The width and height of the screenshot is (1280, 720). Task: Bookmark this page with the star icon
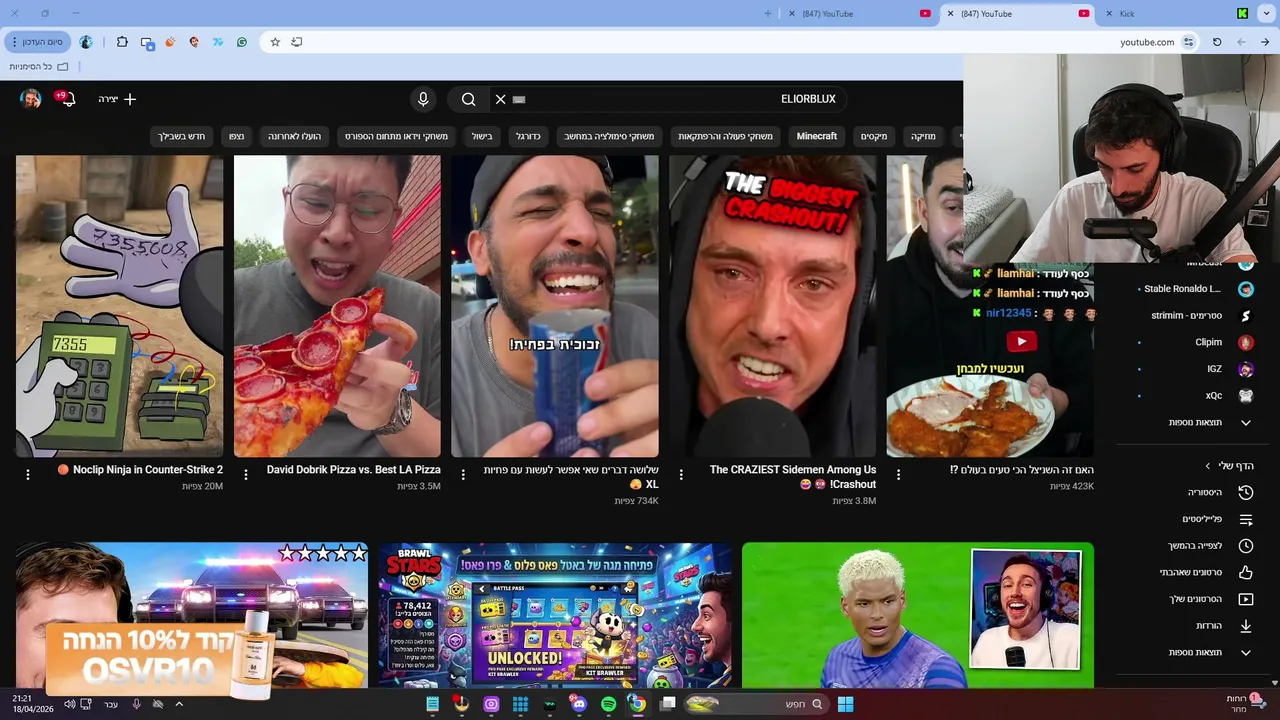(x=275, y=42)
